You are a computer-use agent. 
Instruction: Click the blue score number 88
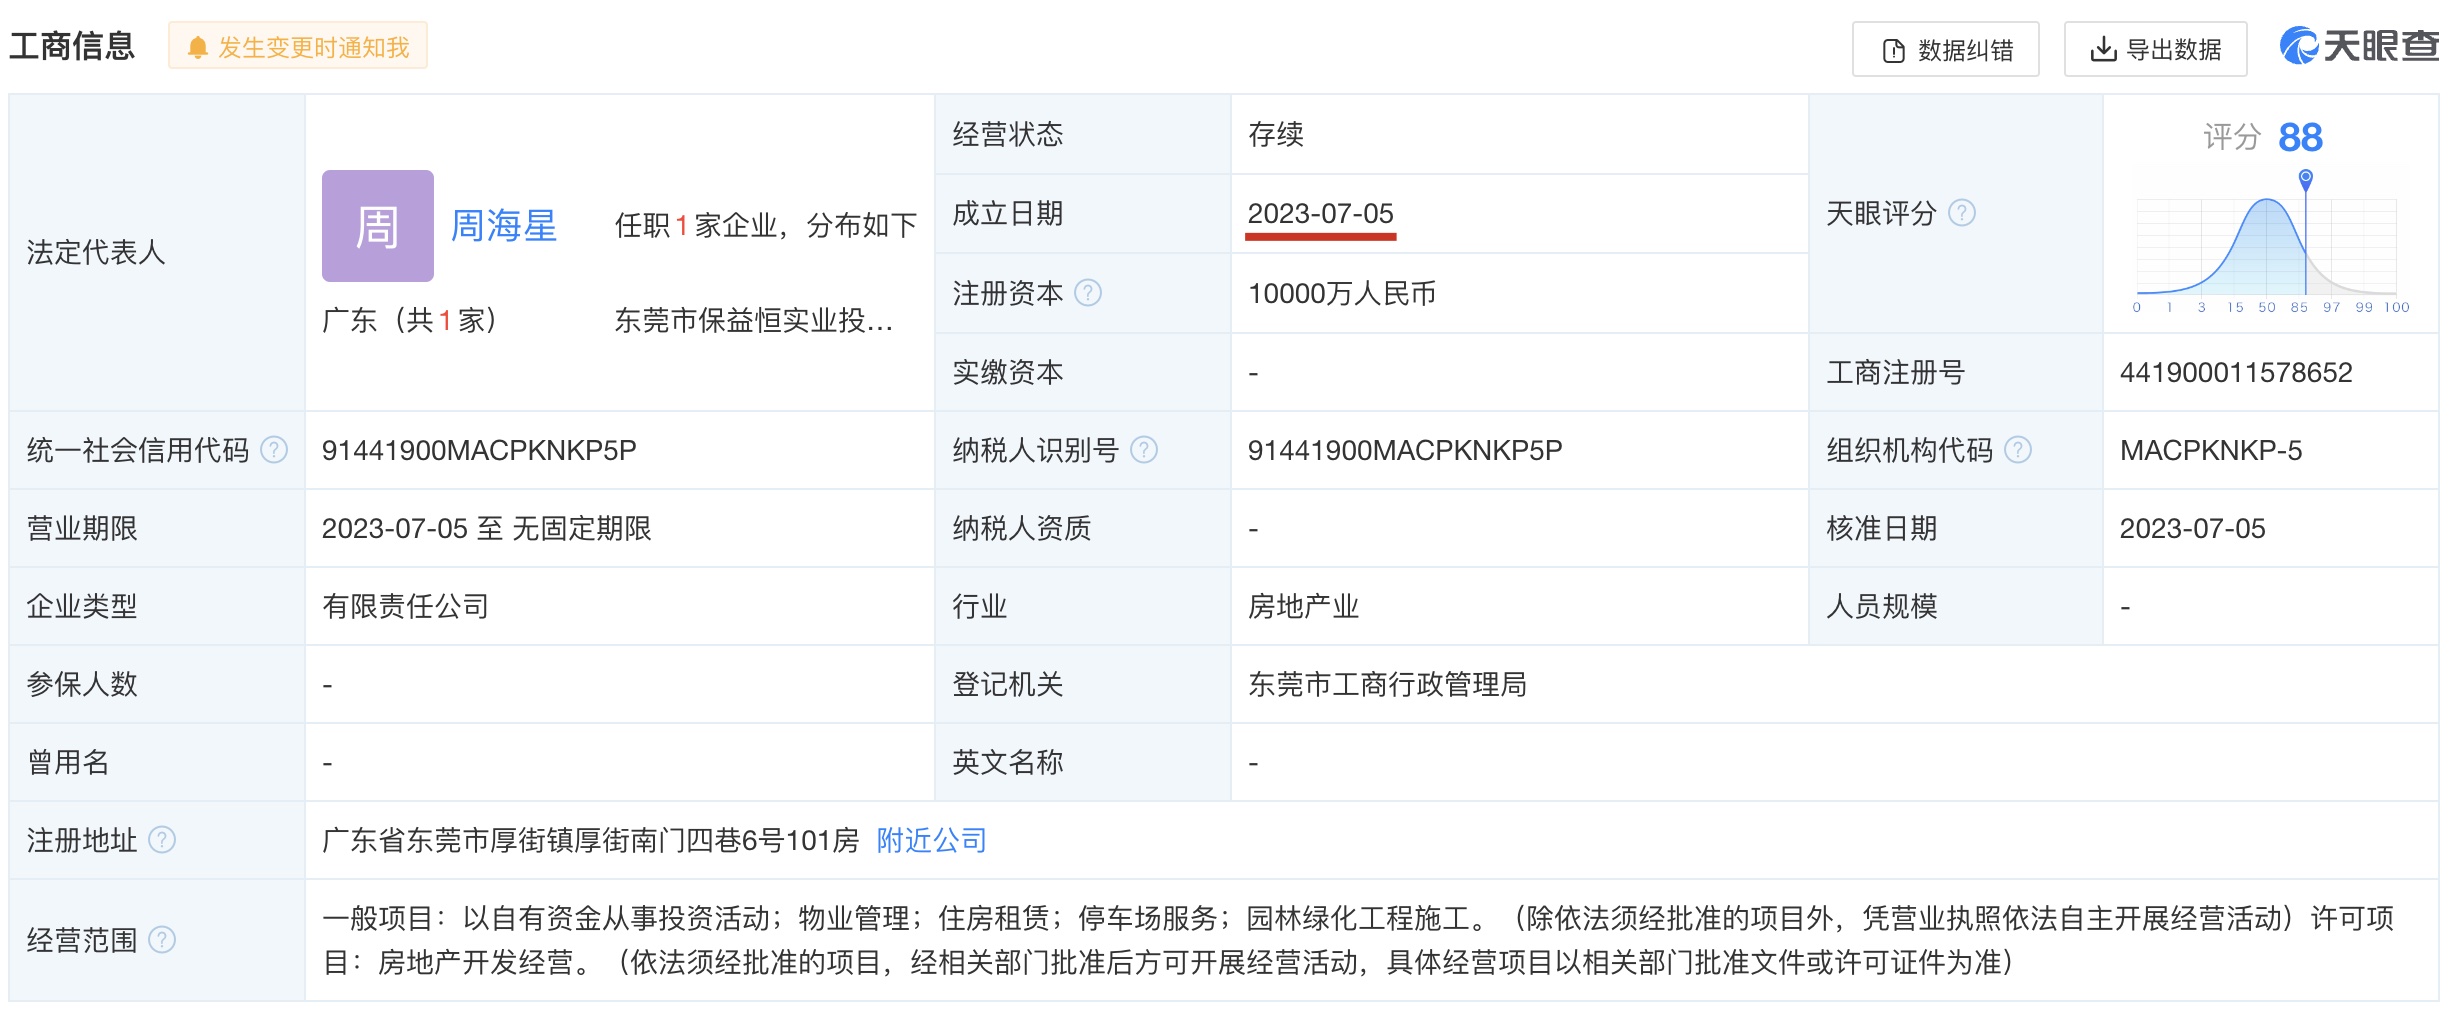pos(2300,137)
